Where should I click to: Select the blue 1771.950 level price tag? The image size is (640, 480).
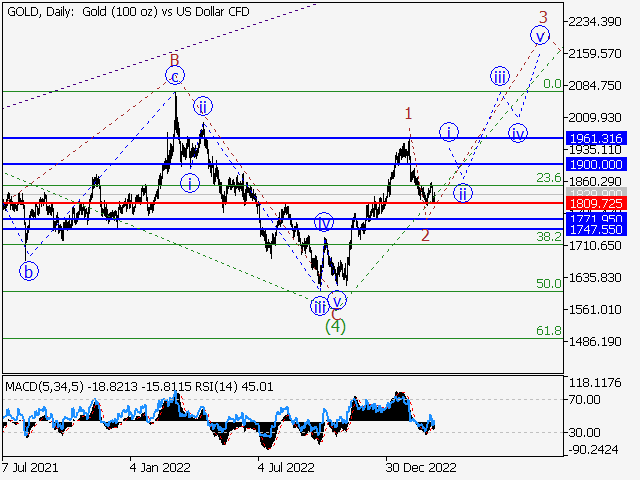point(596,218)
